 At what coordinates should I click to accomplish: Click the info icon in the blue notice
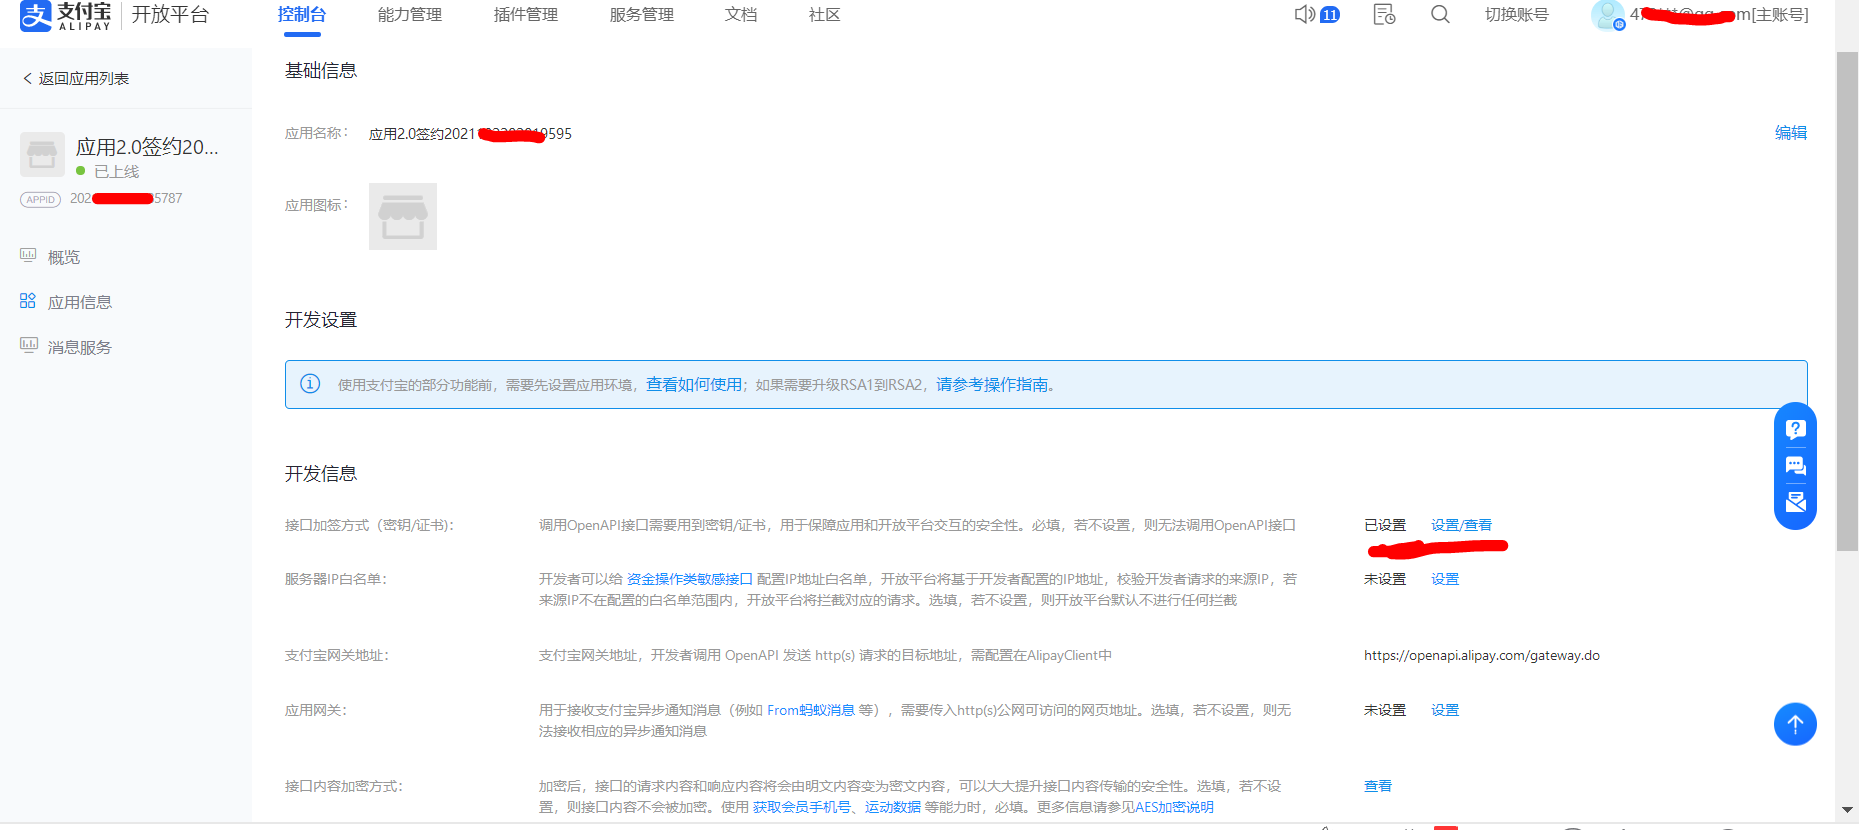[310, 384]
